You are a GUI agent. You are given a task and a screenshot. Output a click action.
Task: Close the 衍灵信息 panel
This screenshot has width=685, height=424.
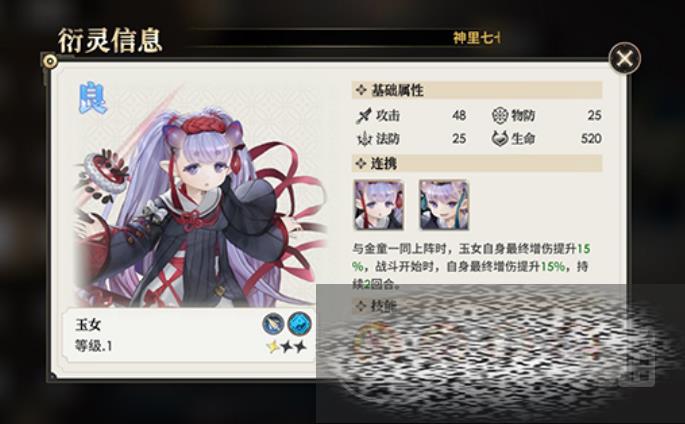coord(625,58)
